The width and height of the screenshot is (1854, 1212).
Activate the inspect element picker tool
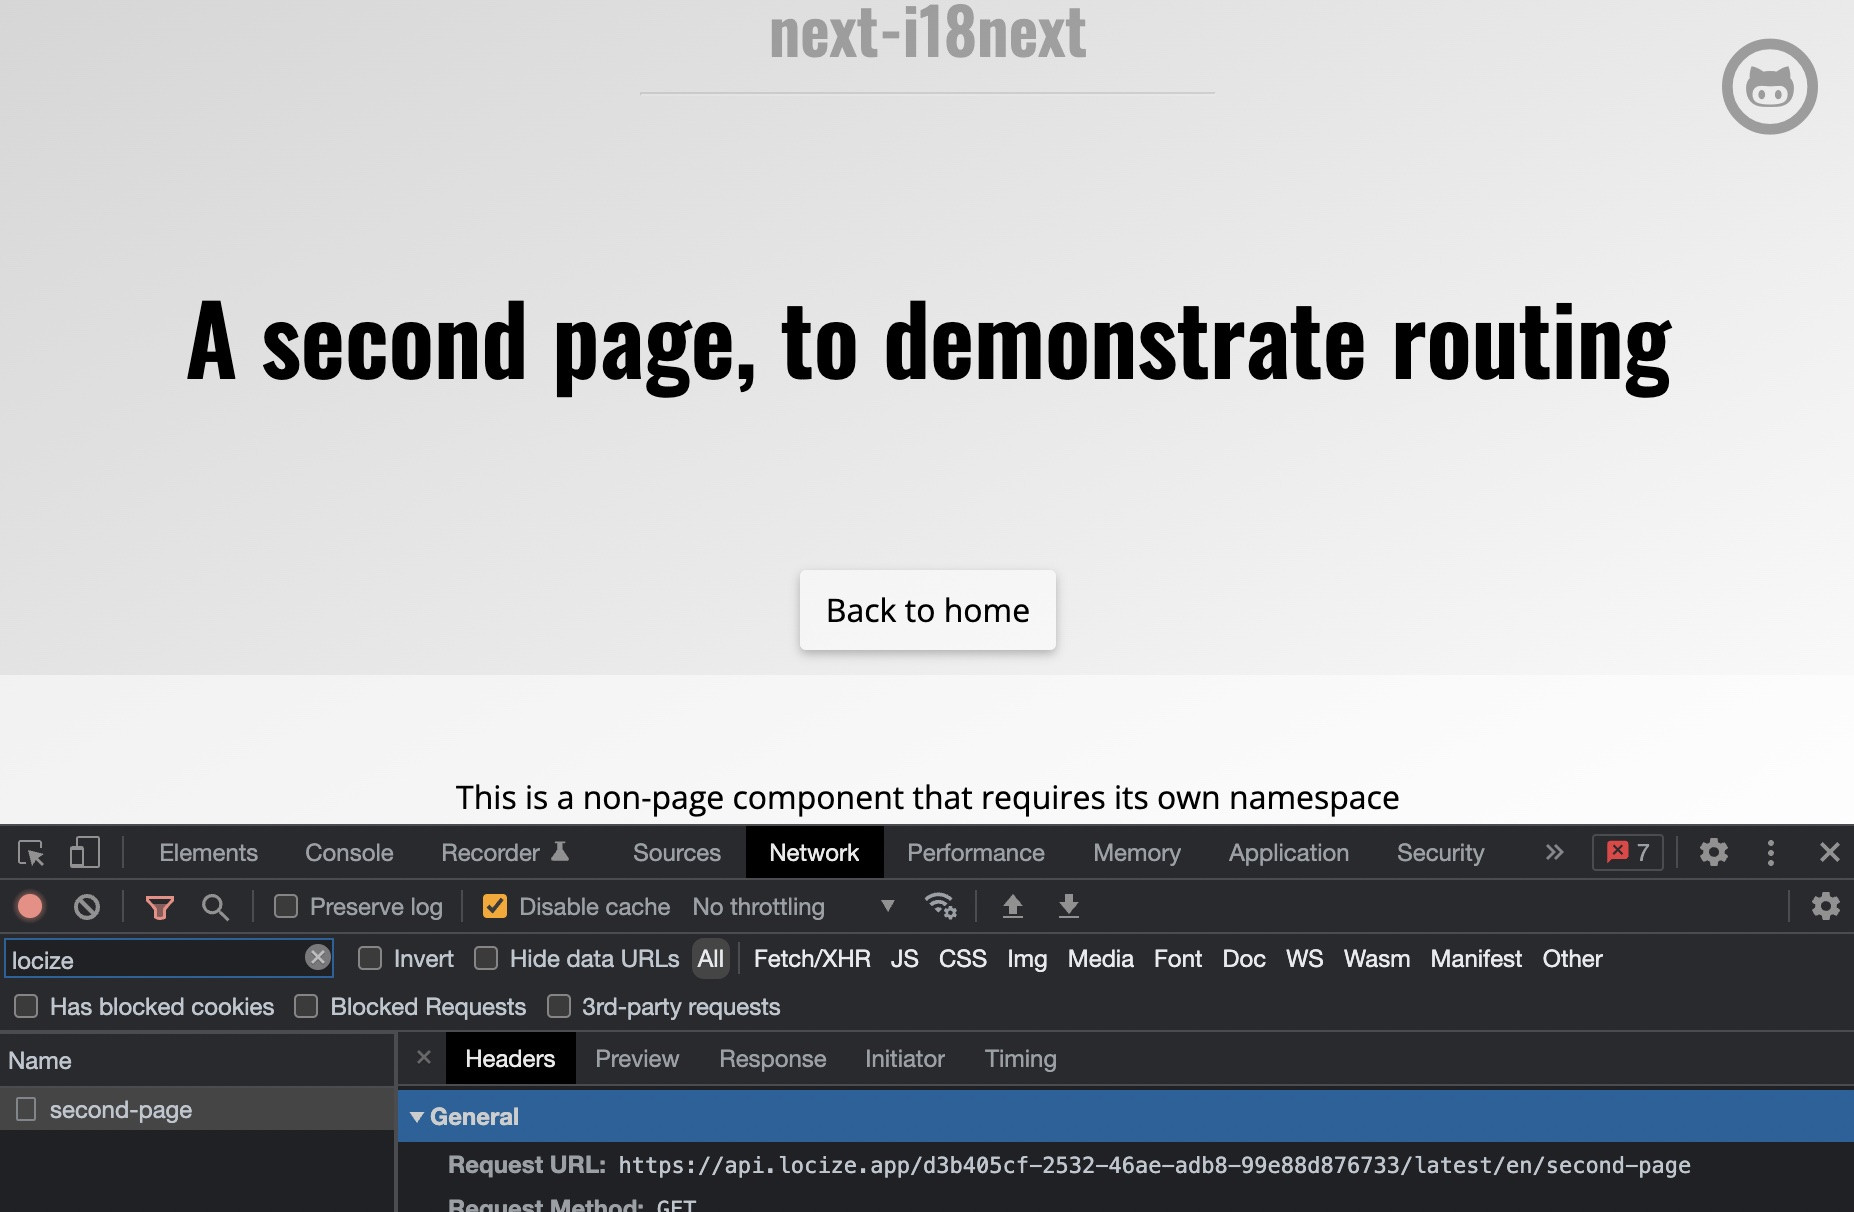[x=31, y=853]
